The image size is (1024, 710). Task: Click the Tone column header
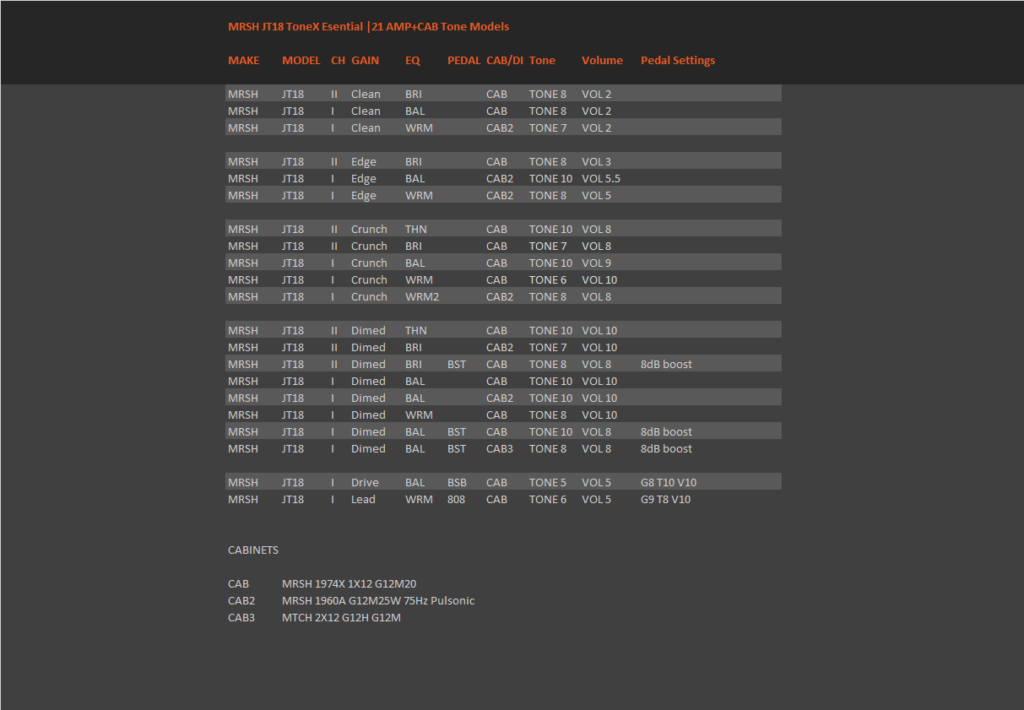tap(542, 60)
